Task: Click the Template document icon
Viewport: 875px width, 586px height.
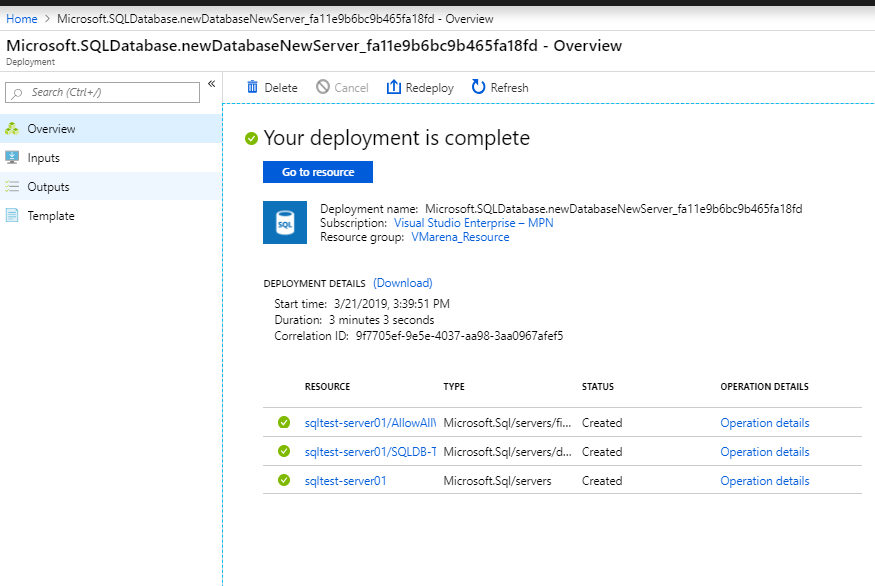Action: tap(12, 215)
